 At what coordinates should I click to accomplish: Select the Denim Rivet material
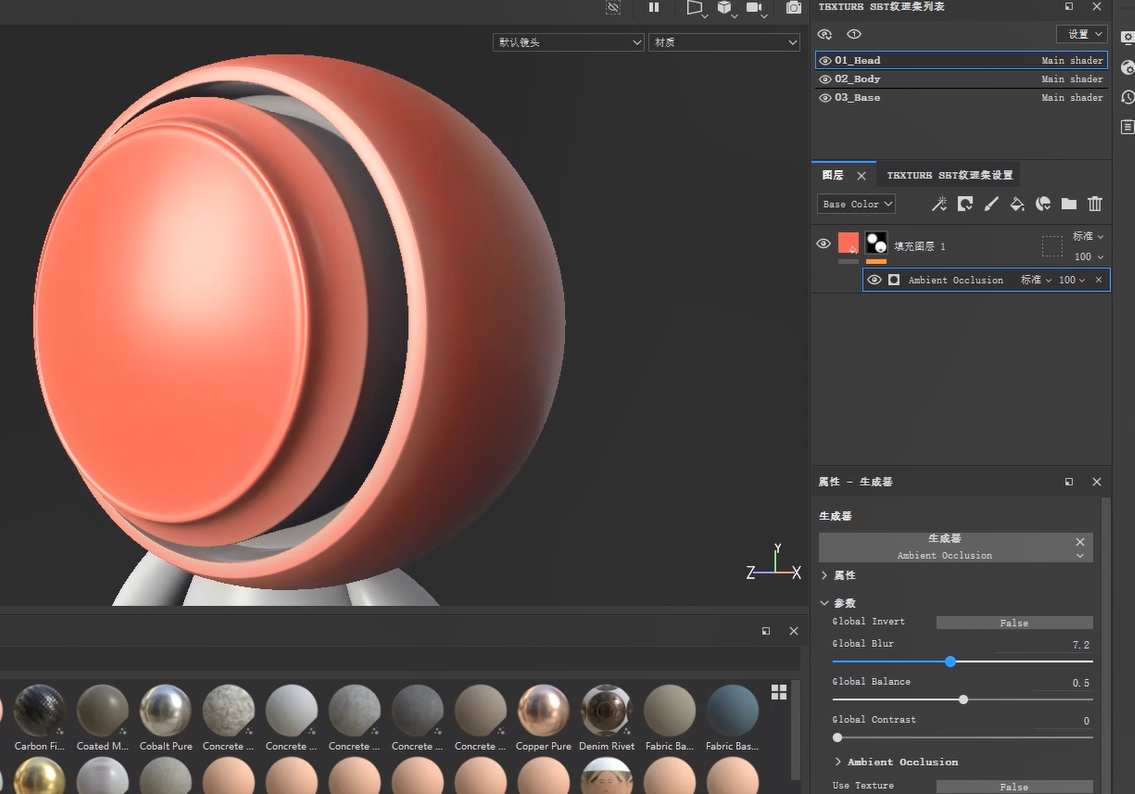(607, 717)
